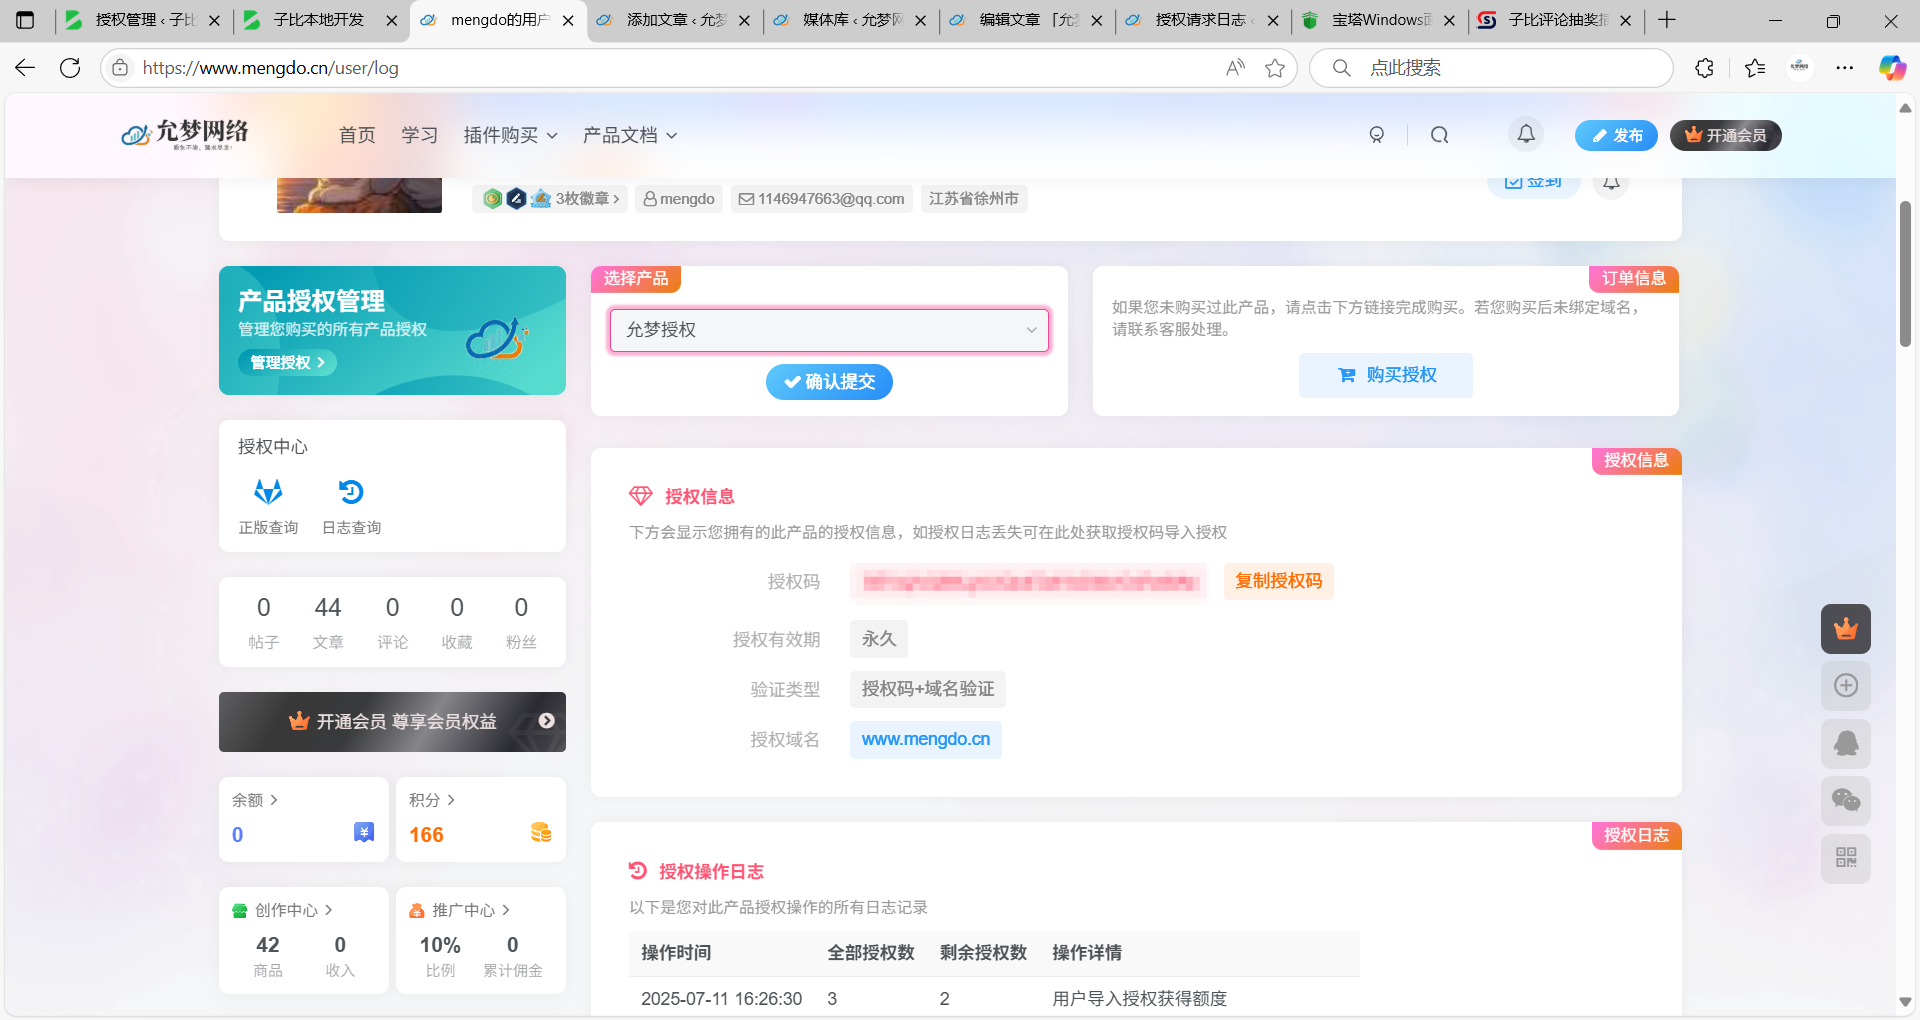The image size is (1920, 1020).
Task: Click 管理授权 in product banner
Action: coord(287,362)
